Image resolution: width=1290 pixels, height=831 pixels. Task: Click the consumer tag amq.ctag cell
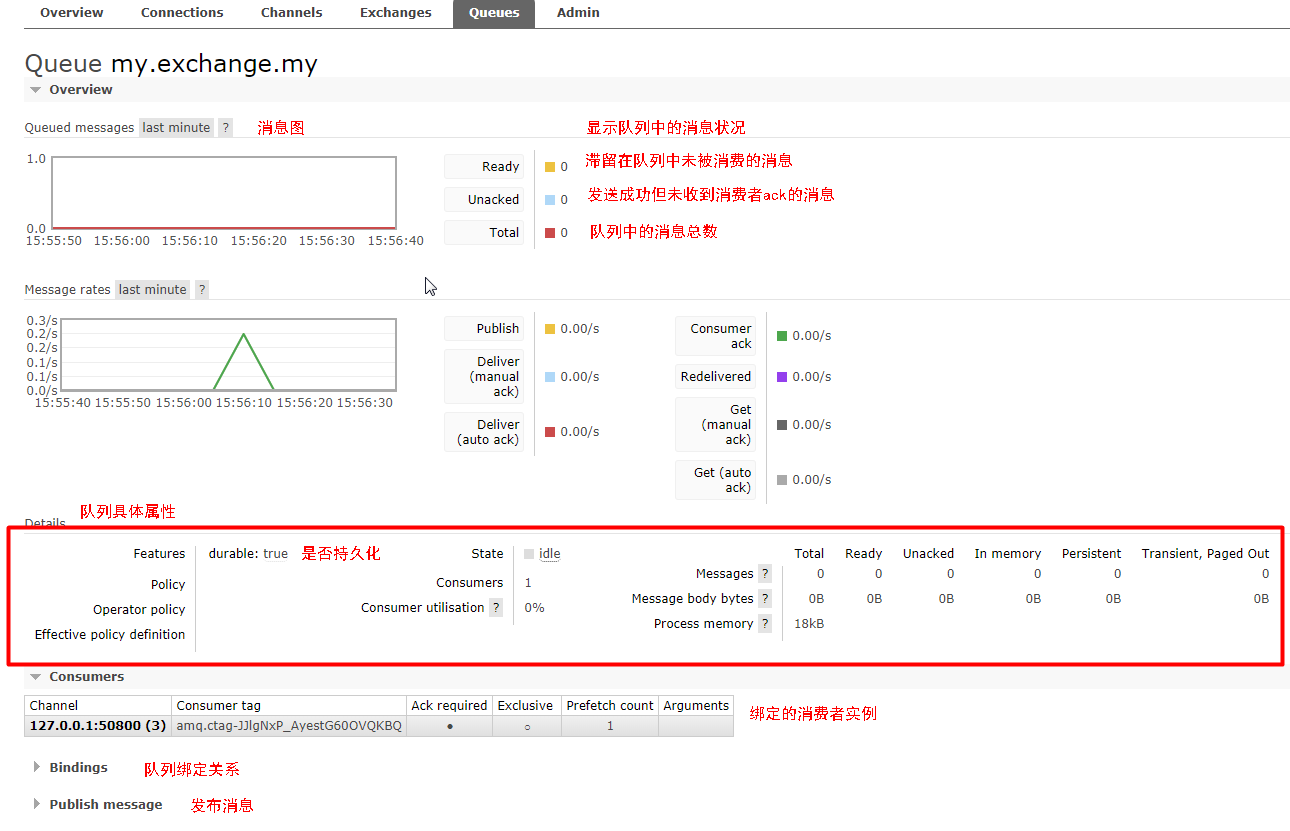[288, 725]
